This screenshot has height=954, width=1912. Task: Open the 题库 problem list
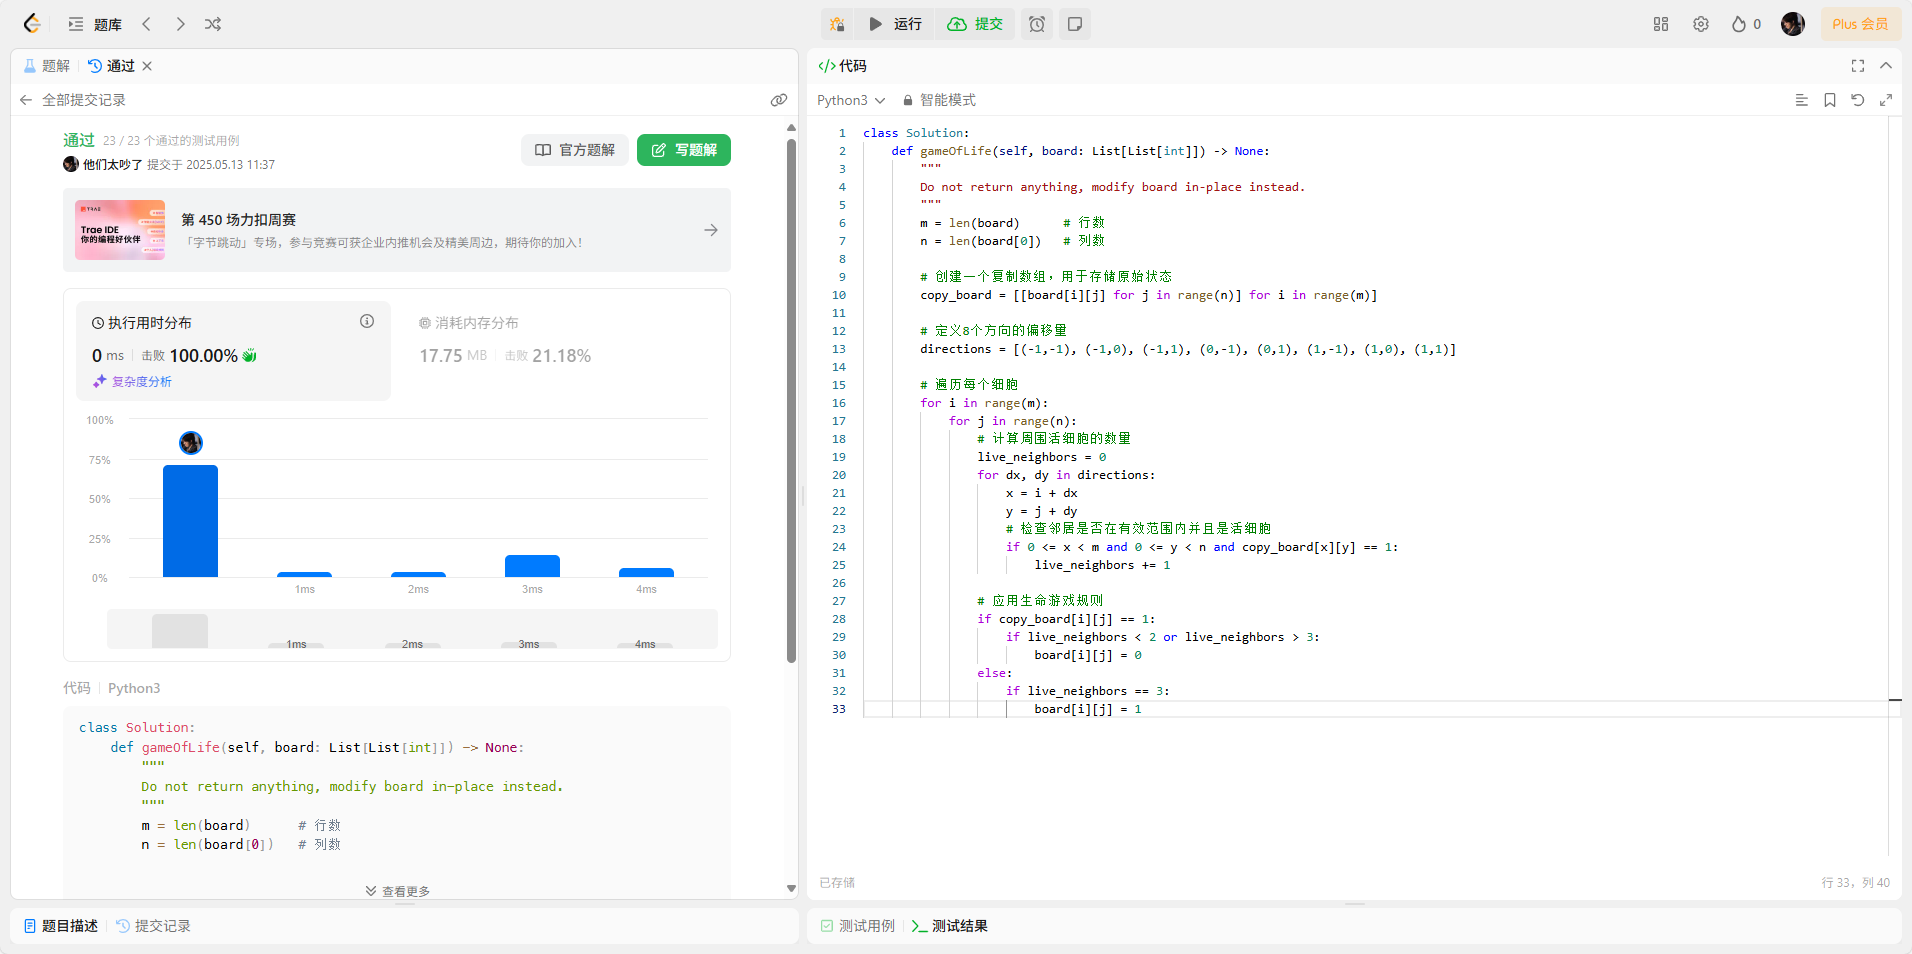tap(95, 24)
